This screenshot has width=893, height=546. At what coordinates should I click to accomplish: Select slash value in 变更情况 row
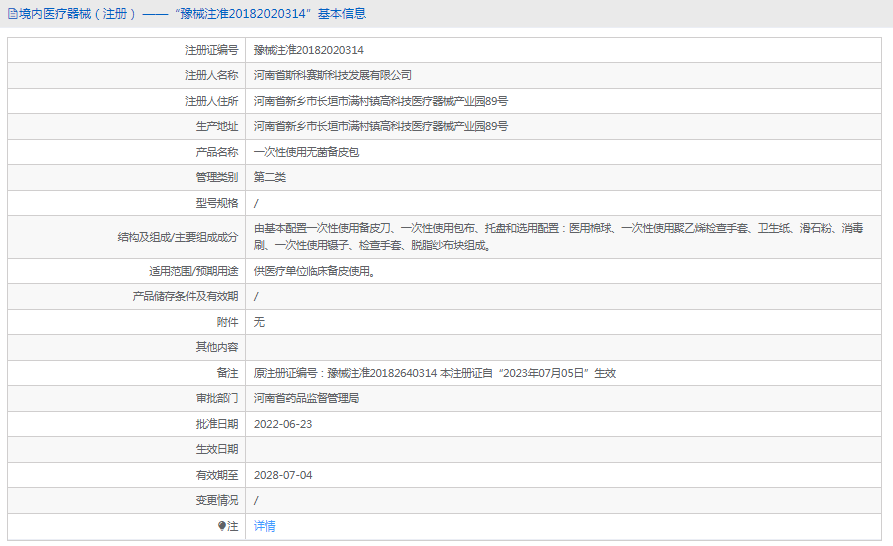coord(256,500)
